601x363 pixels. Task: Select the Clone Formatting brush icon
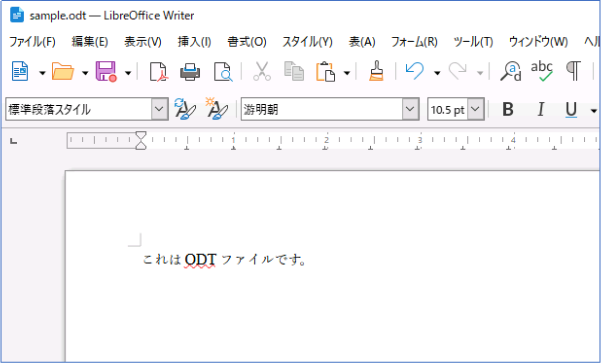tap(376, 71)
